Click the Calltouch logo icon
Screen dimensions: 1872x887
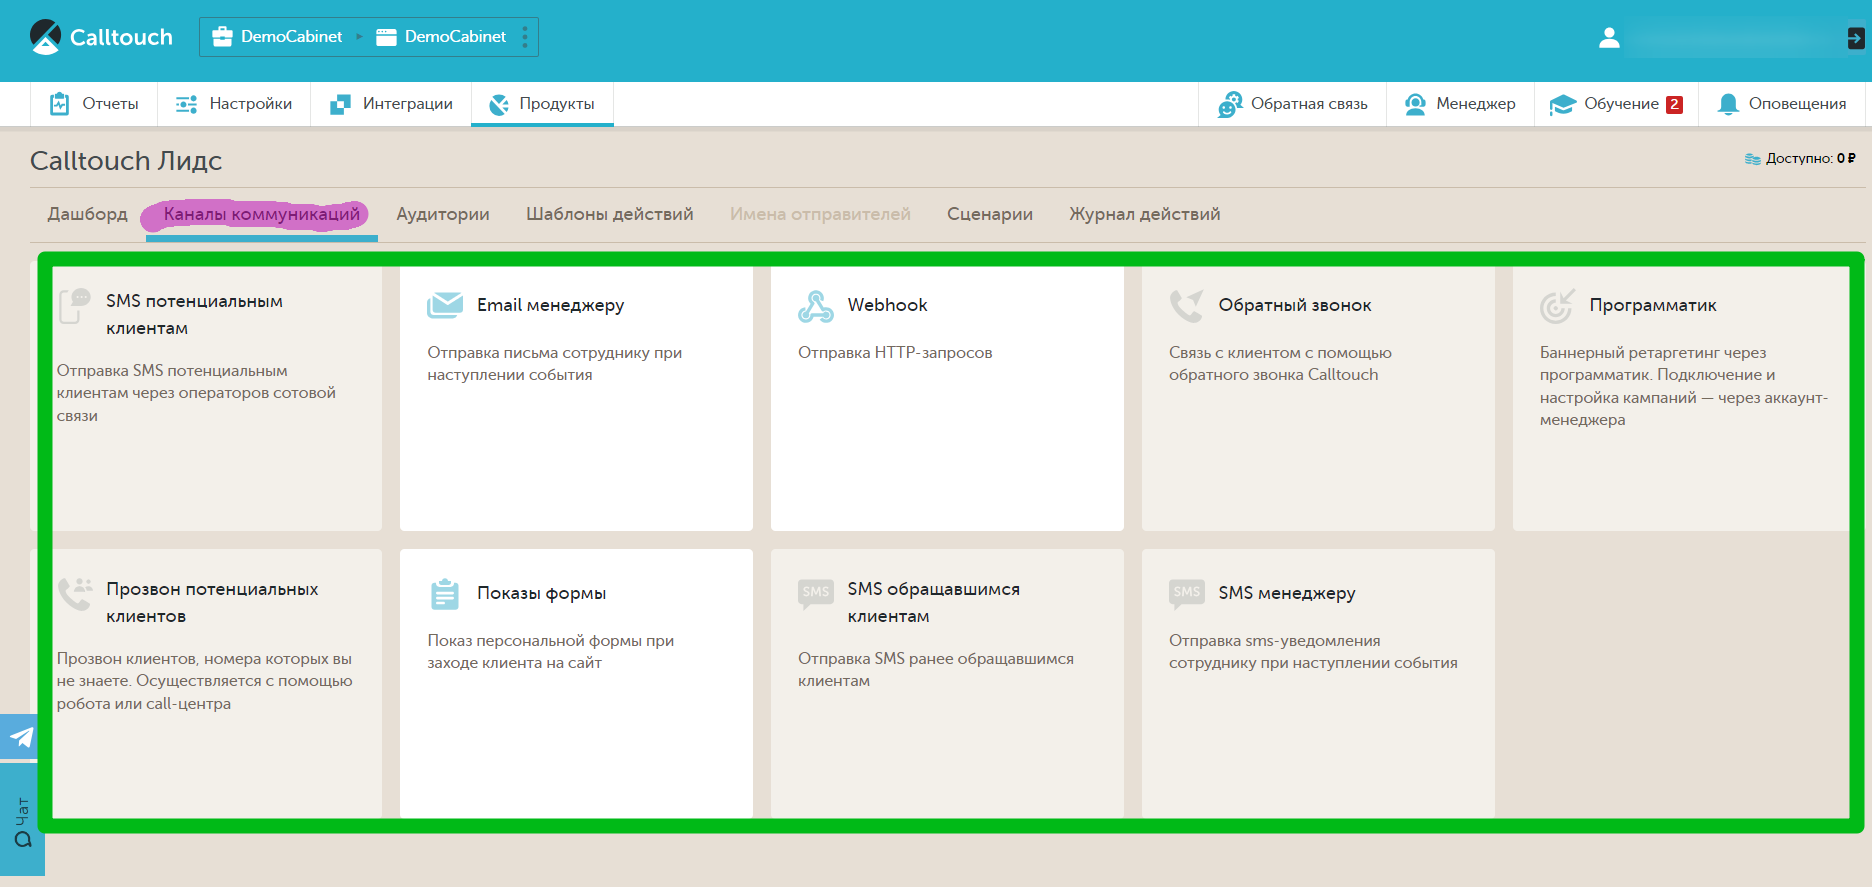click(46, 37)
